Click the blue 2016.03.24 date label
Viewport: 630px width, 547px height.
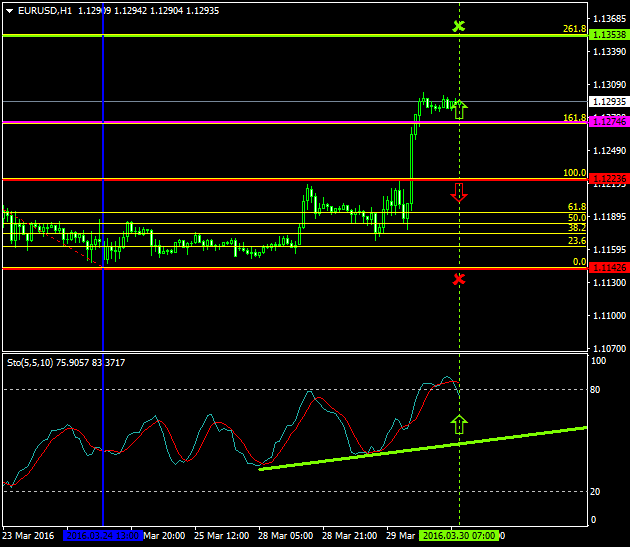point(102,535)
